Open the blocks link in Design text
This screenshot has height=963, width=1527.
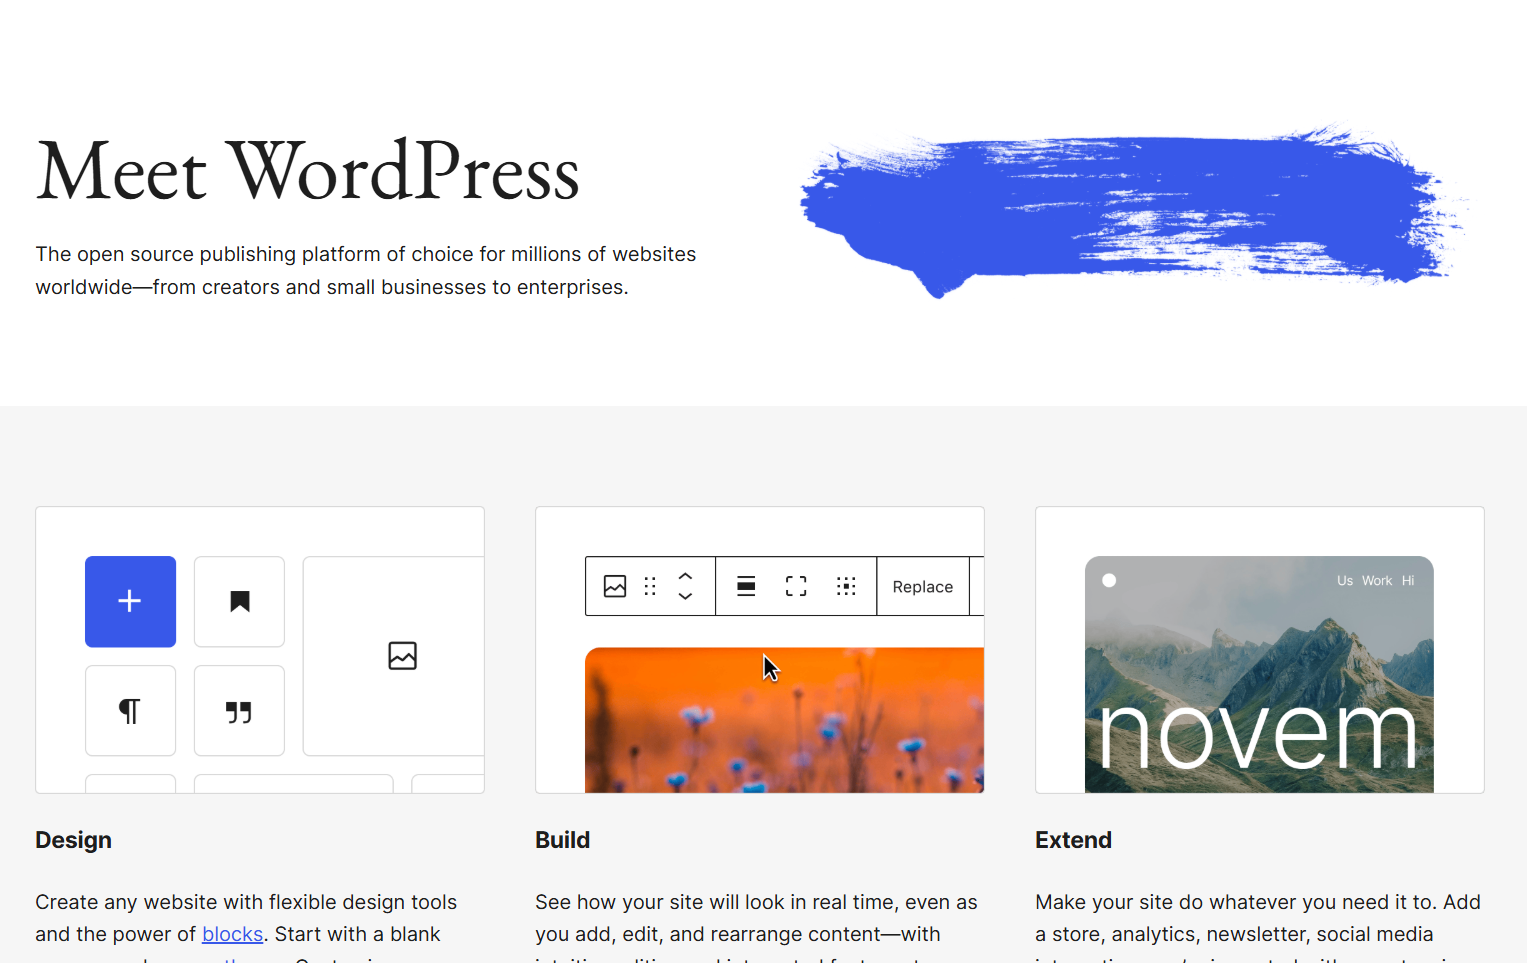click(x=232, y=934)
